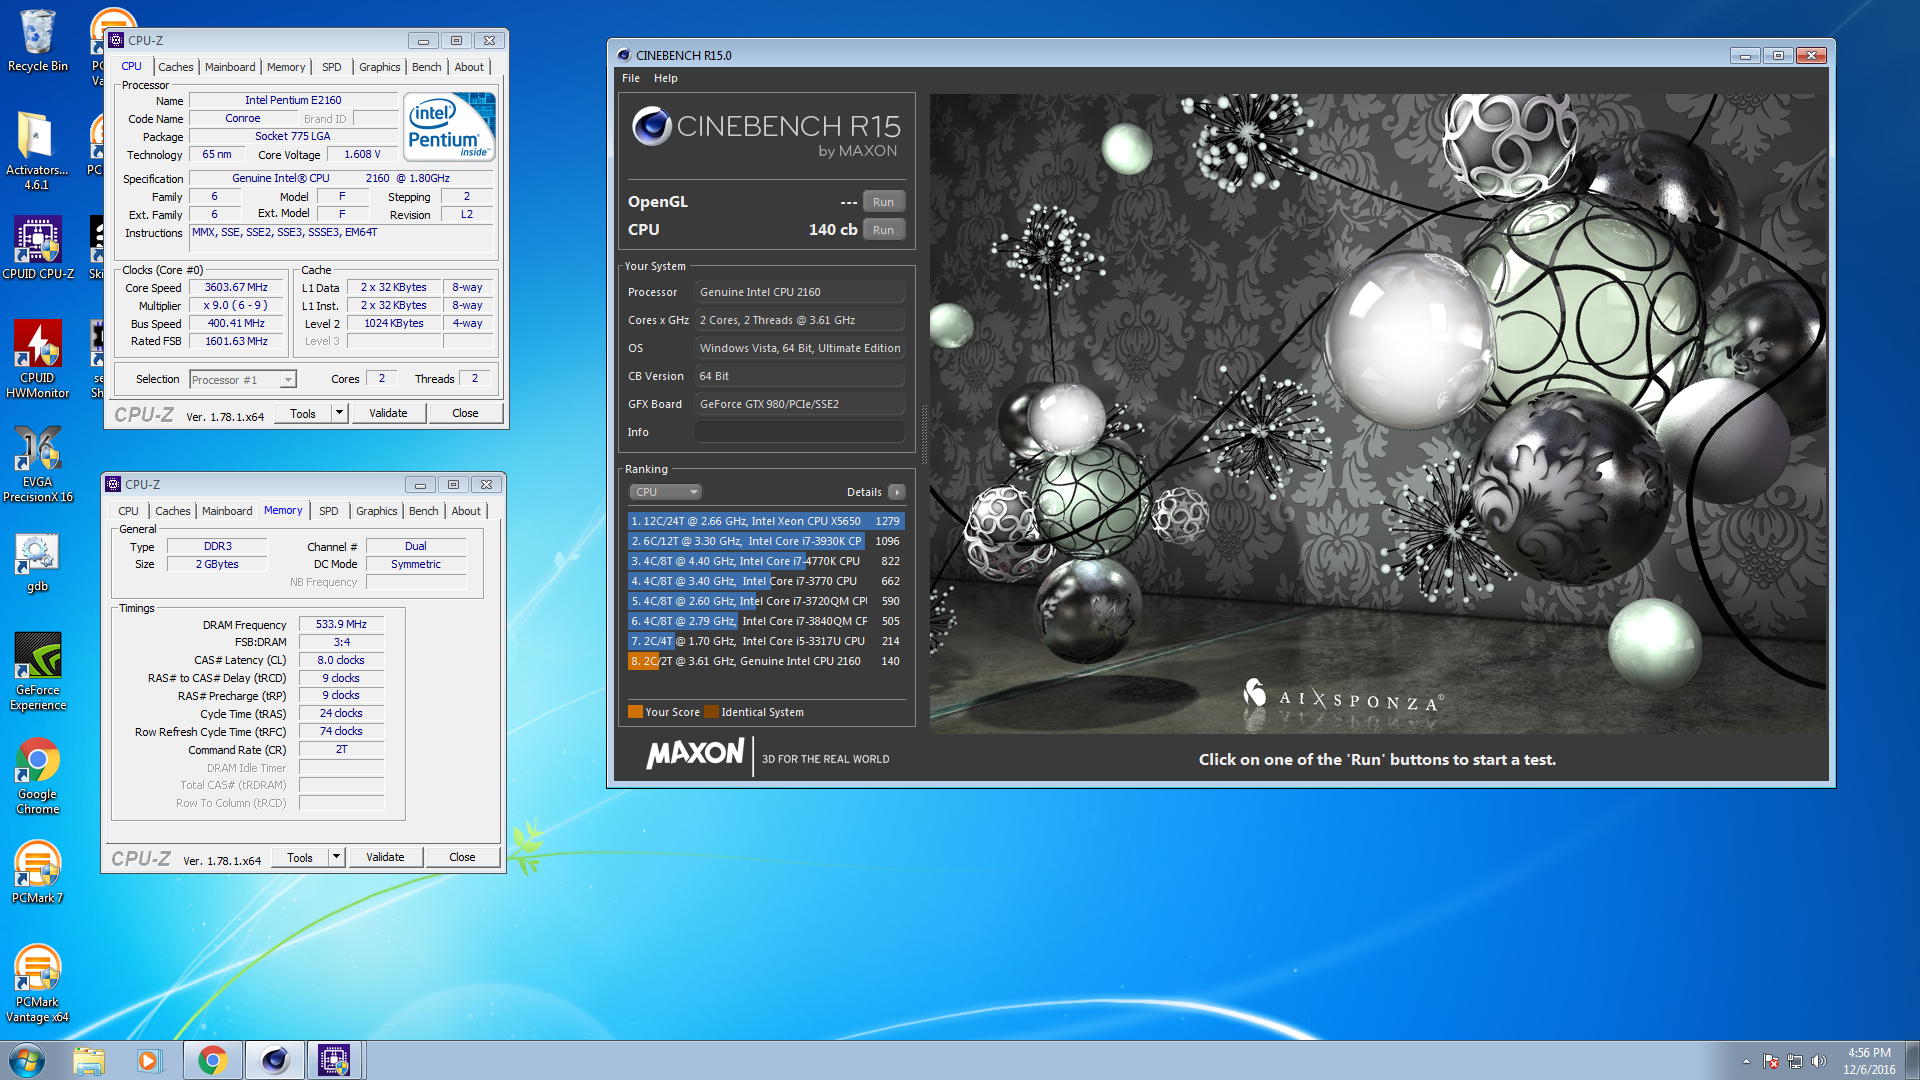Launch CPUID HWMonitor desktop icon
Viewport: 1920px width, 1080px height.
pos(37,359)
